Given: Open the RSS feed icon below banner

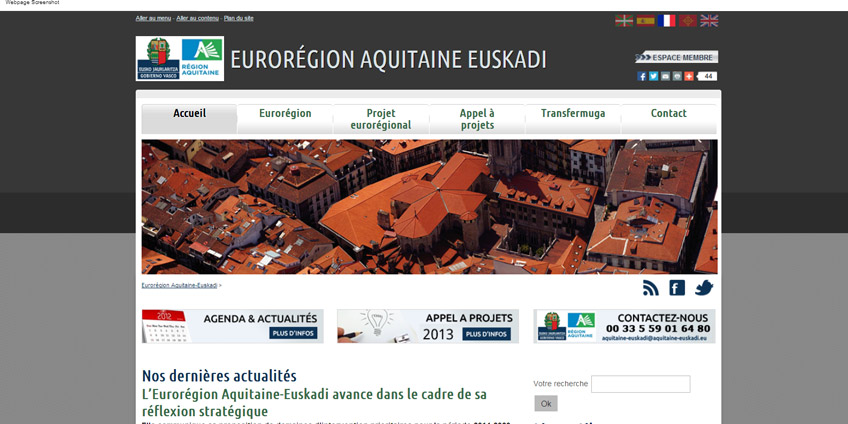Looking at the screenshot, I should pyautogui.click(x=651, y=288).
